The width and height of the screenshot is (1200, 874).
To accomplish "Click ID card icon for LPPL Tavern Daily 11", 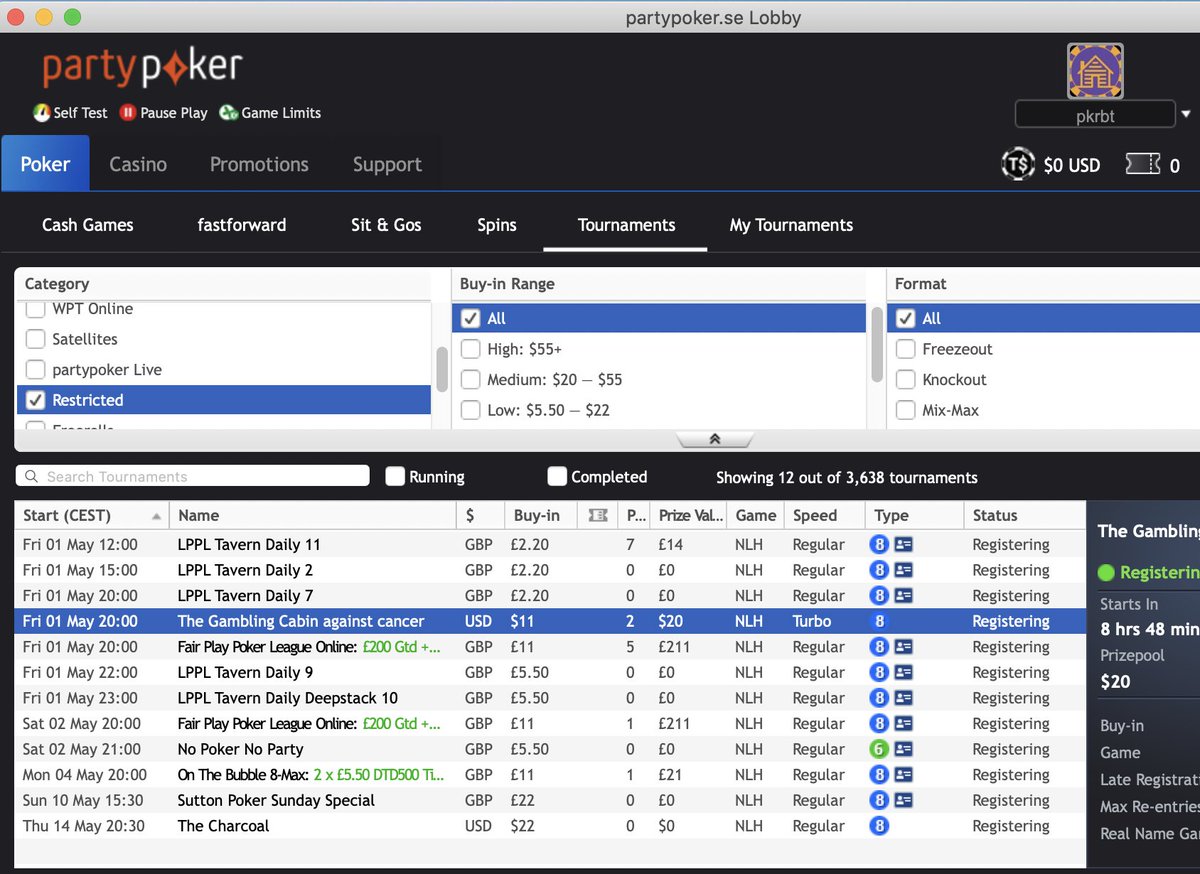I will pyautogui.click(x=903, y=545).
